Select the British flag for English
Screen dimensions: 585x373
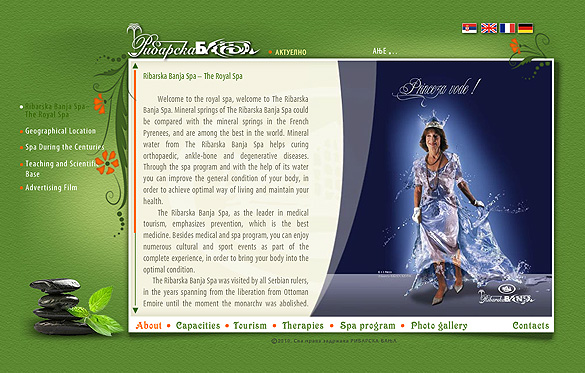coord(488,28)
